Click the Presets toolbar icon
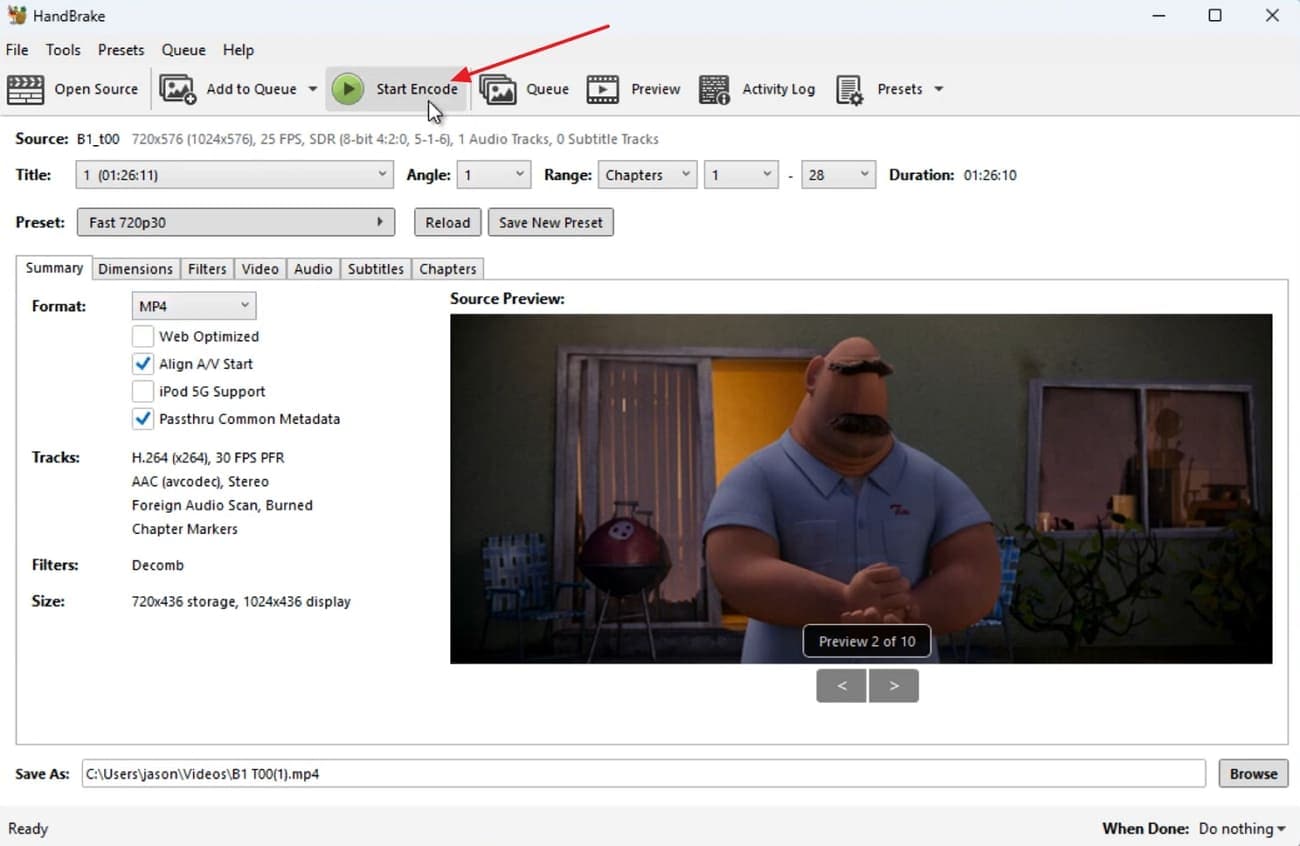The image size is (1300, 846). coord(850,89)
